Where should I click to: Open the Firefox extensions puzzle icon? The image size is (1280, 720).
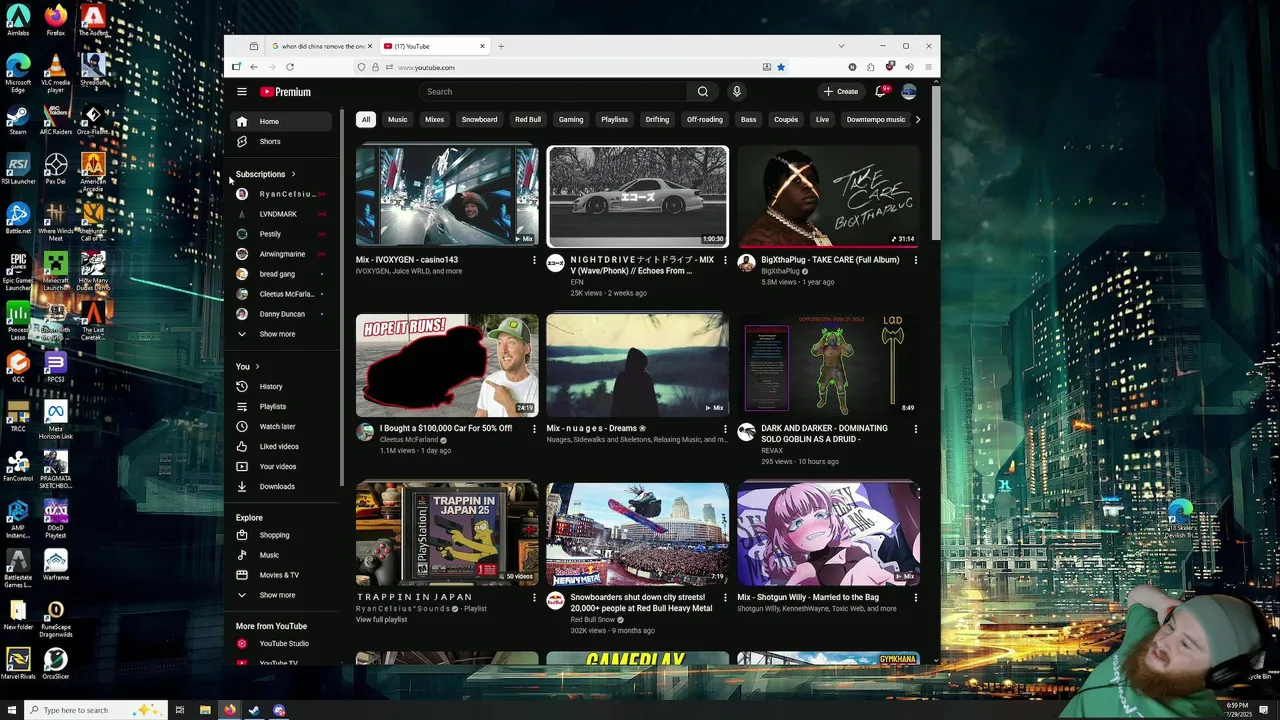[x=871, y=67]
